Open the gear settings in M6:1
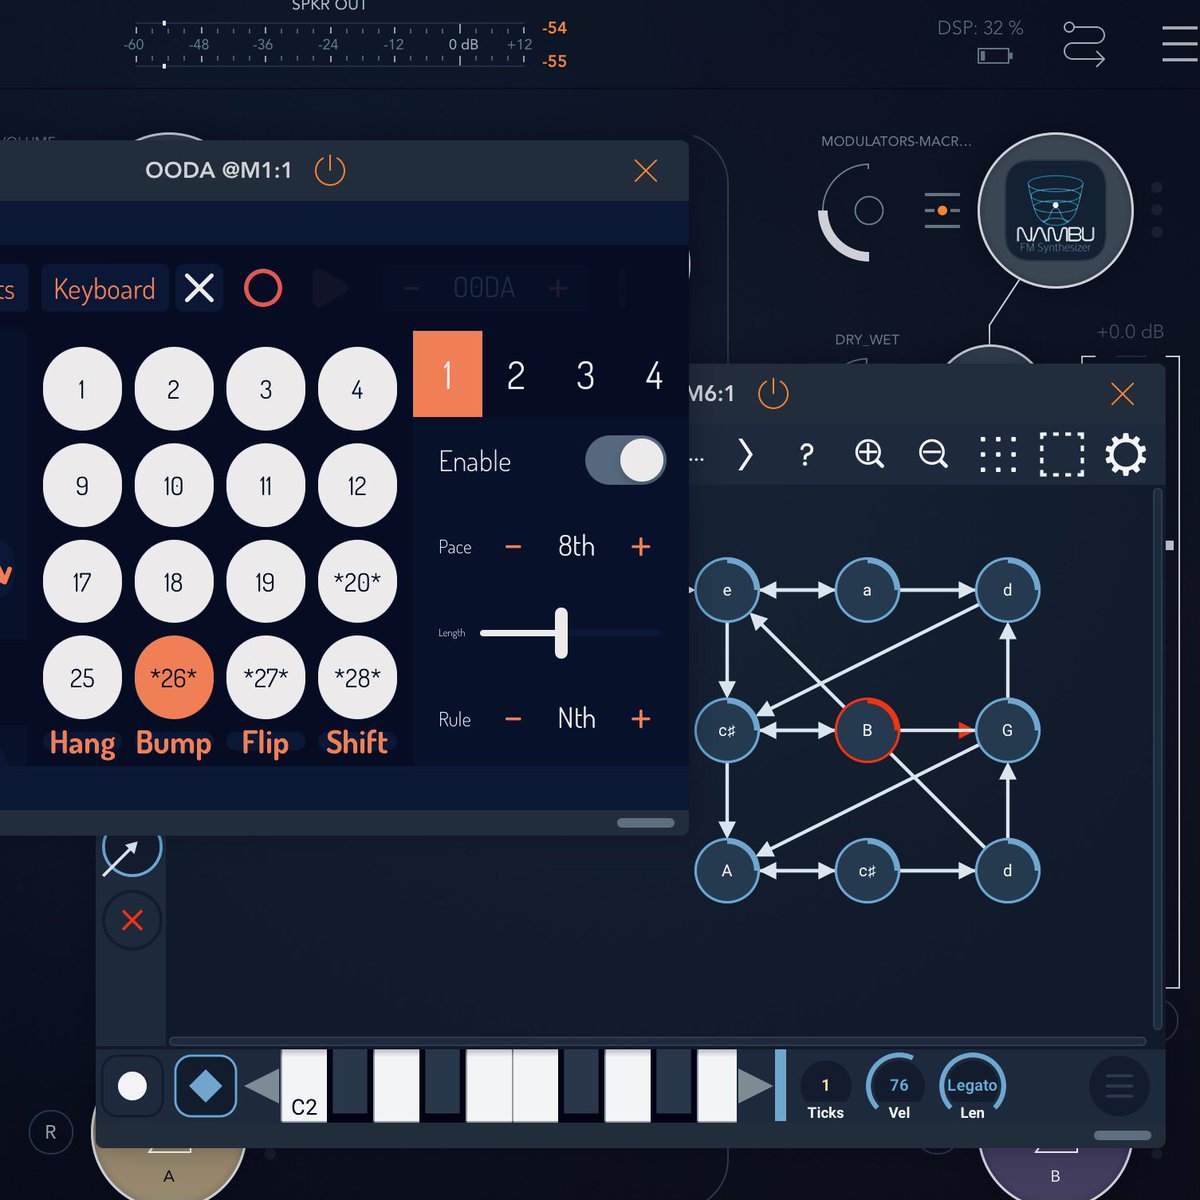The image size is (1200, 1200). 1125,454
